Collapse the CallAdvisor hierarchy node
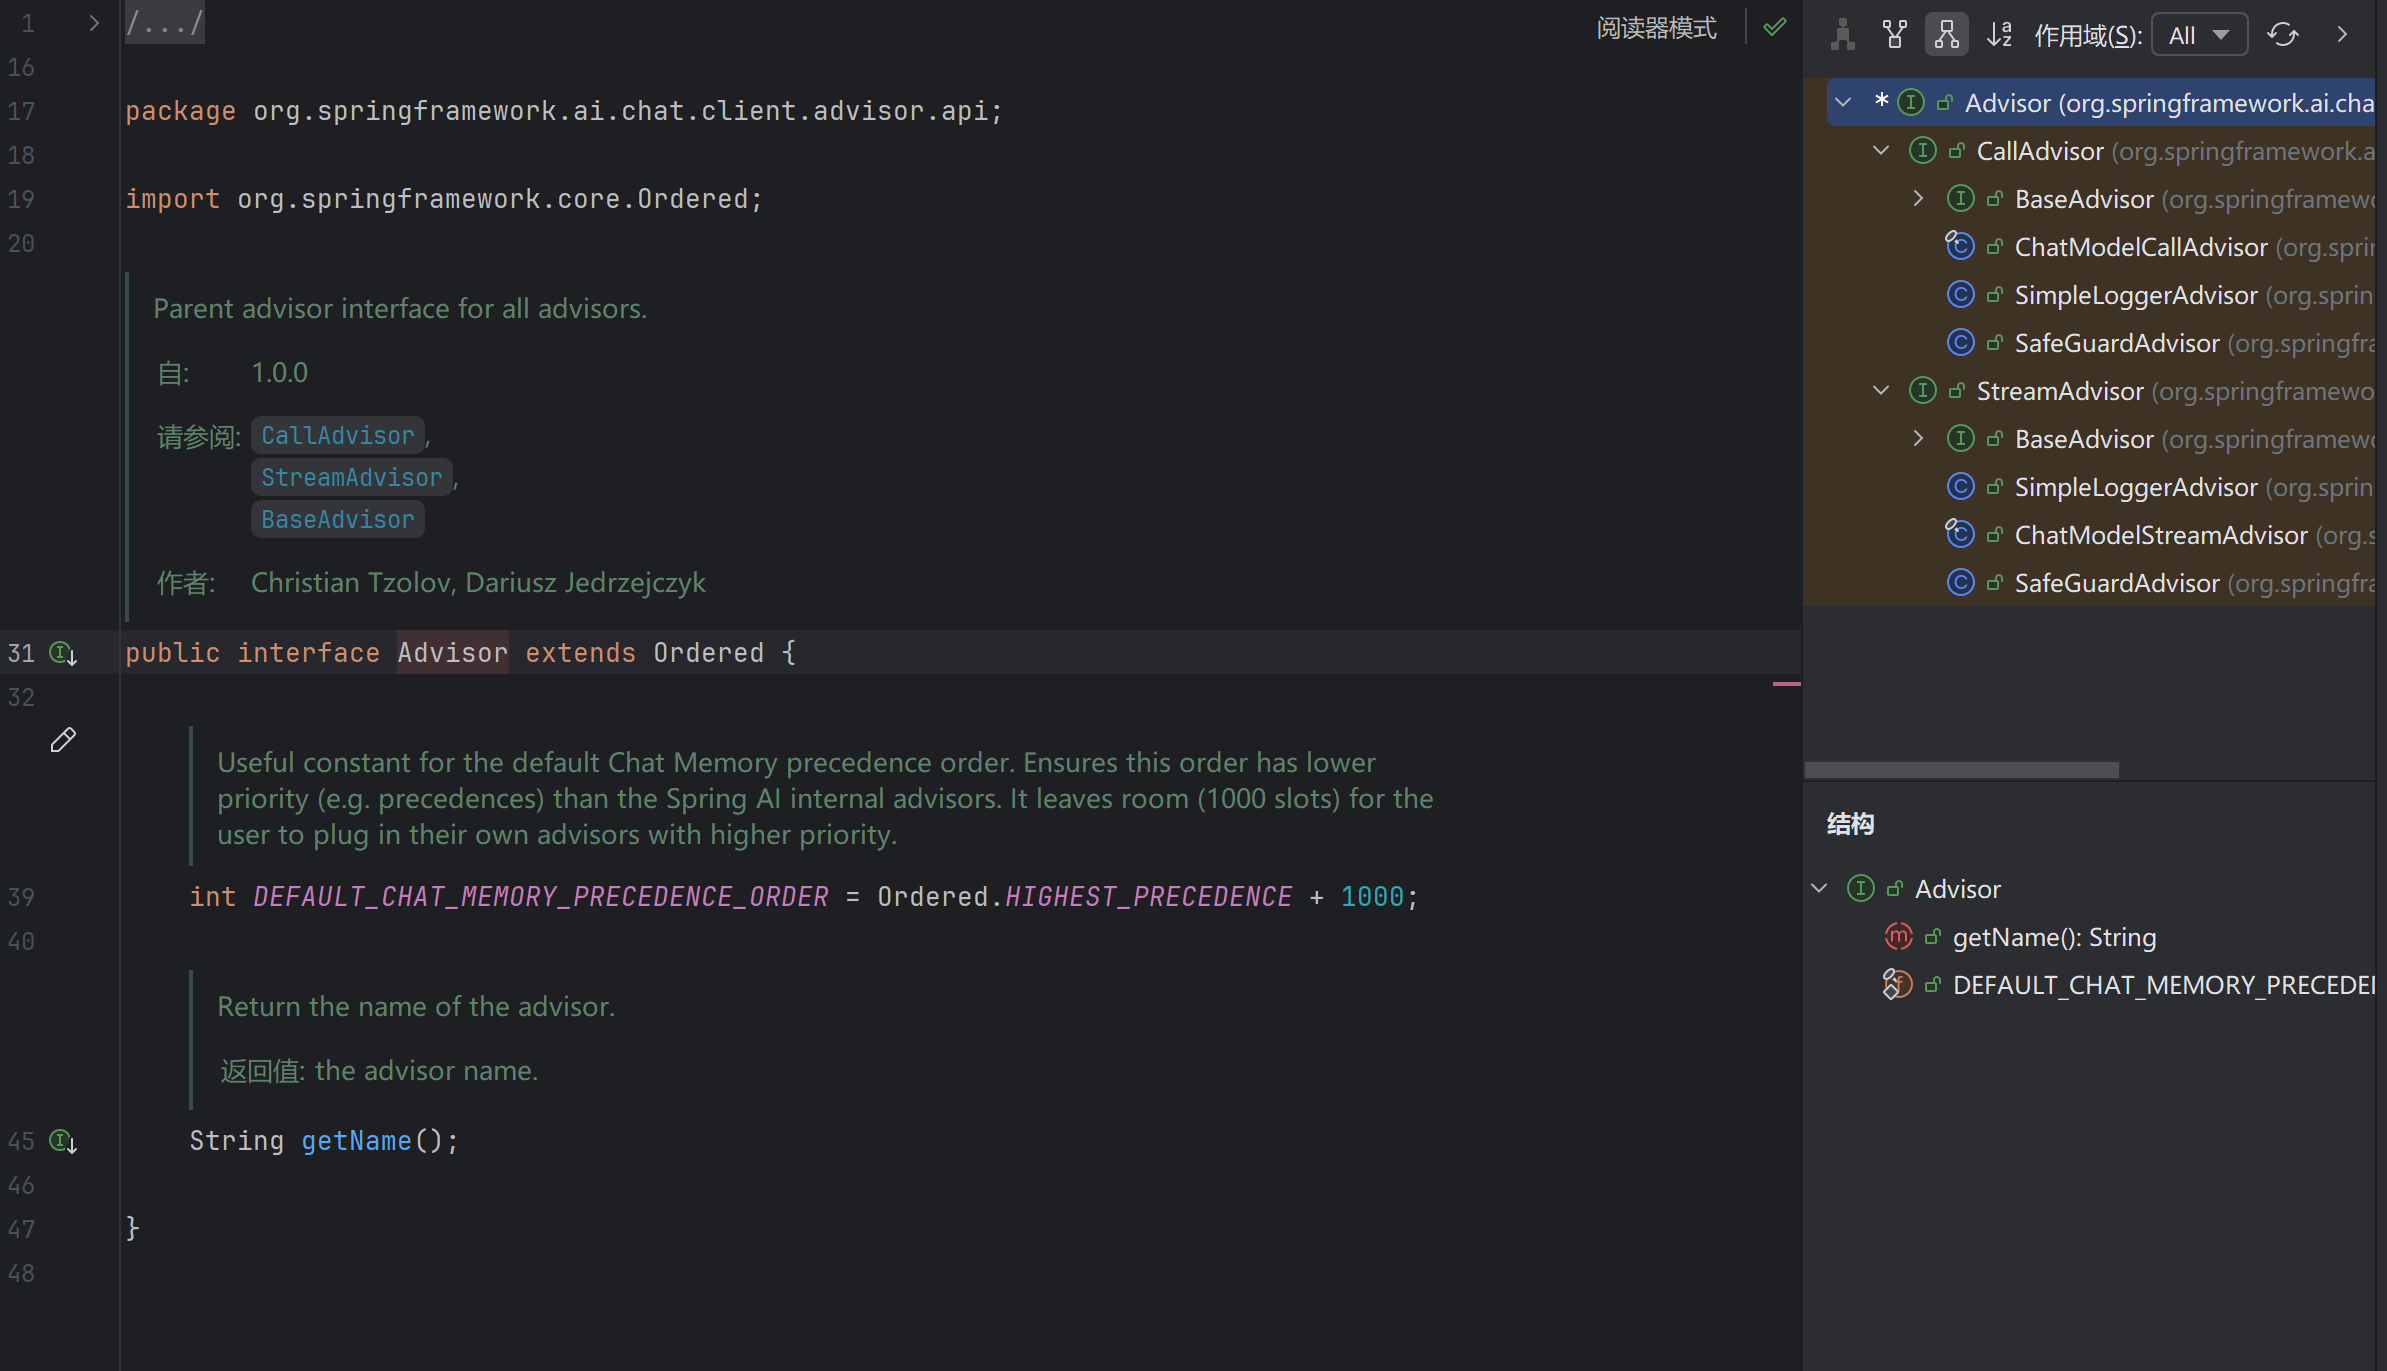Viewport: 2387px width, 1371px height. pos(1881,151)
